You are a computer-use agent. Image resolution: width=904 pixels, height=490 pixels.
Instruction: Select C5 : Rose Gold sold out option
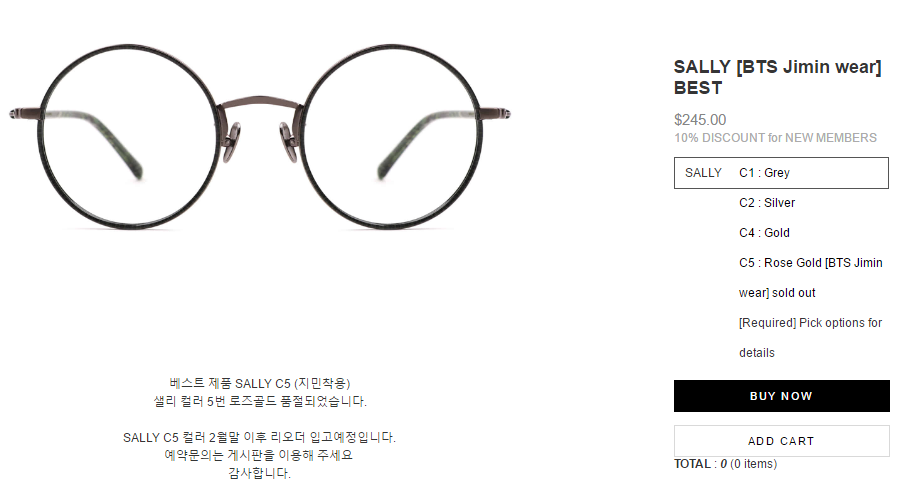(x=811, y=278)
